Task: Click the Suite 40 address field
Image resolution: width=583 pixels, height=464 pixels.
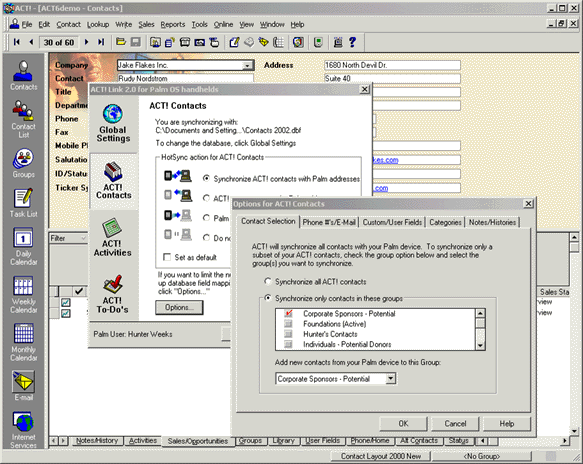Action: click(392, 78)
